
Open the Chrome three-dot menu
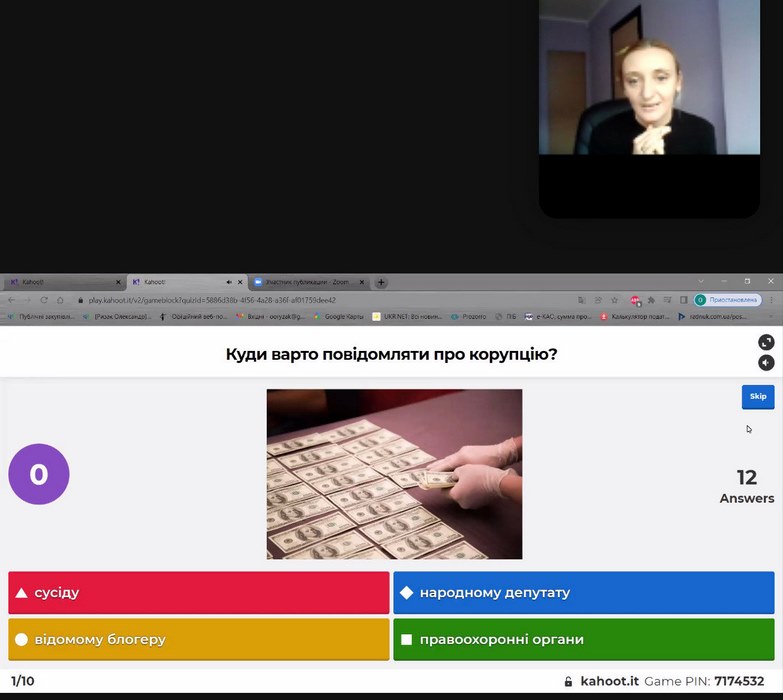click(771, 300)
